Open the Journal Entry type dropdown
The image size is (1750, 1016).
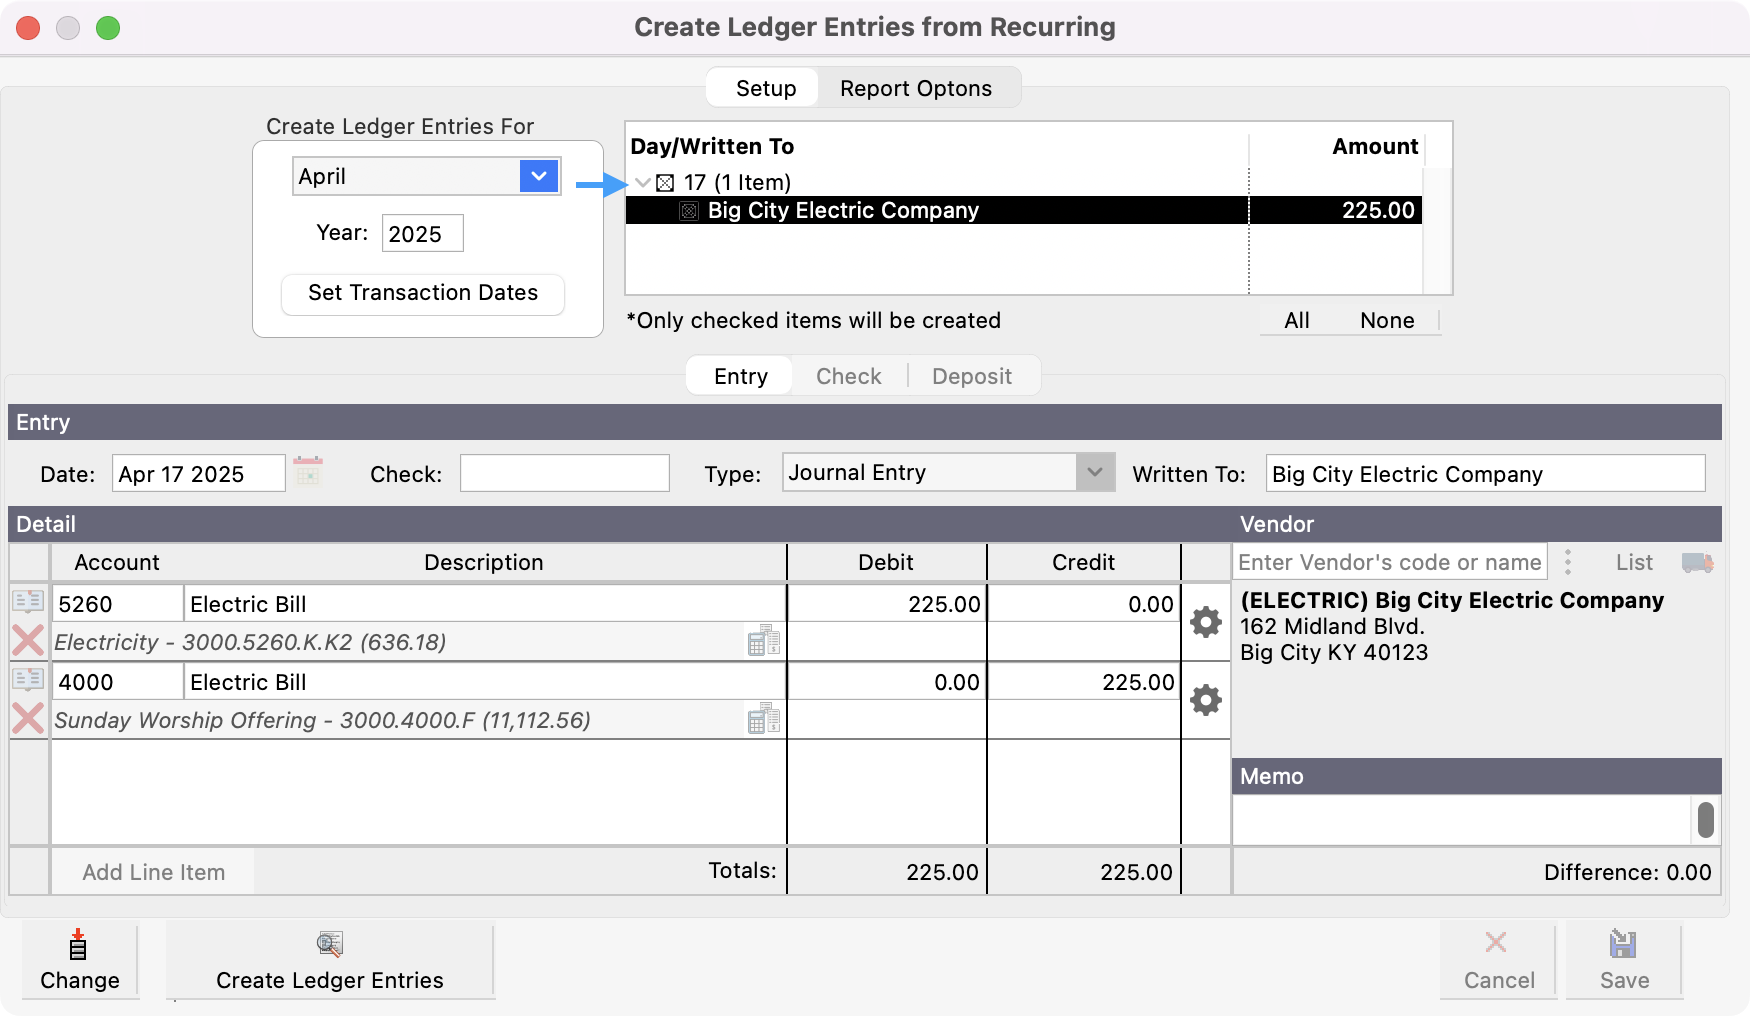click(x=1095, y=473)
